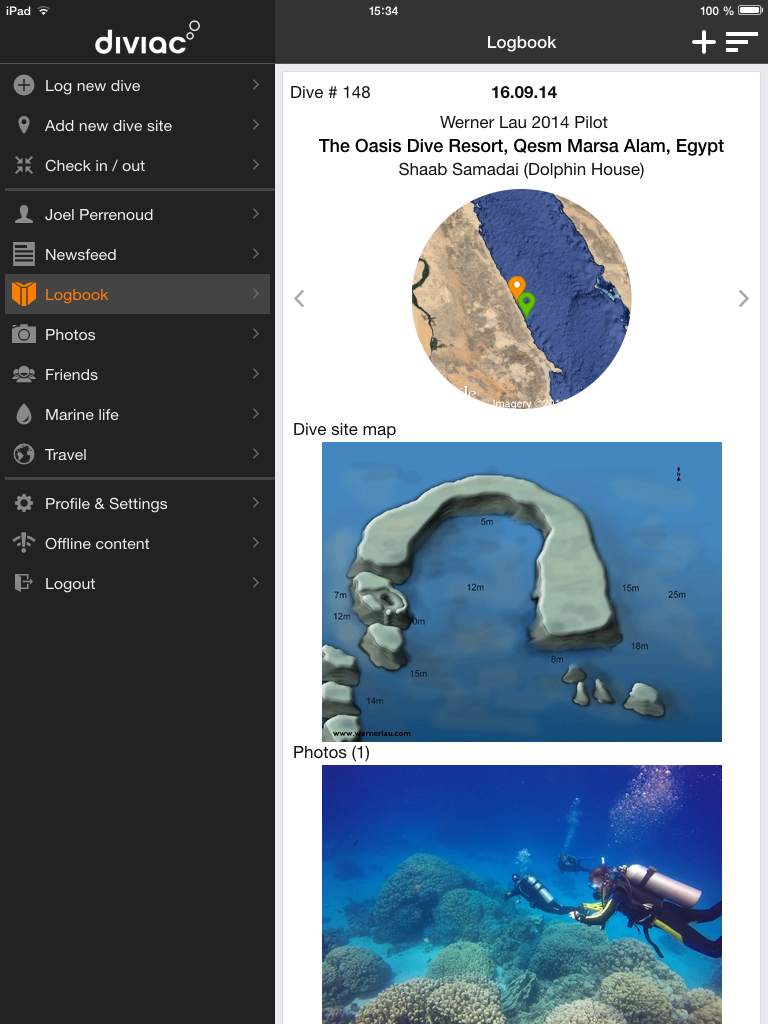Open the sort/filter lines icon in header
Viewport: 768px width, 1024px height.
[741, 42]
